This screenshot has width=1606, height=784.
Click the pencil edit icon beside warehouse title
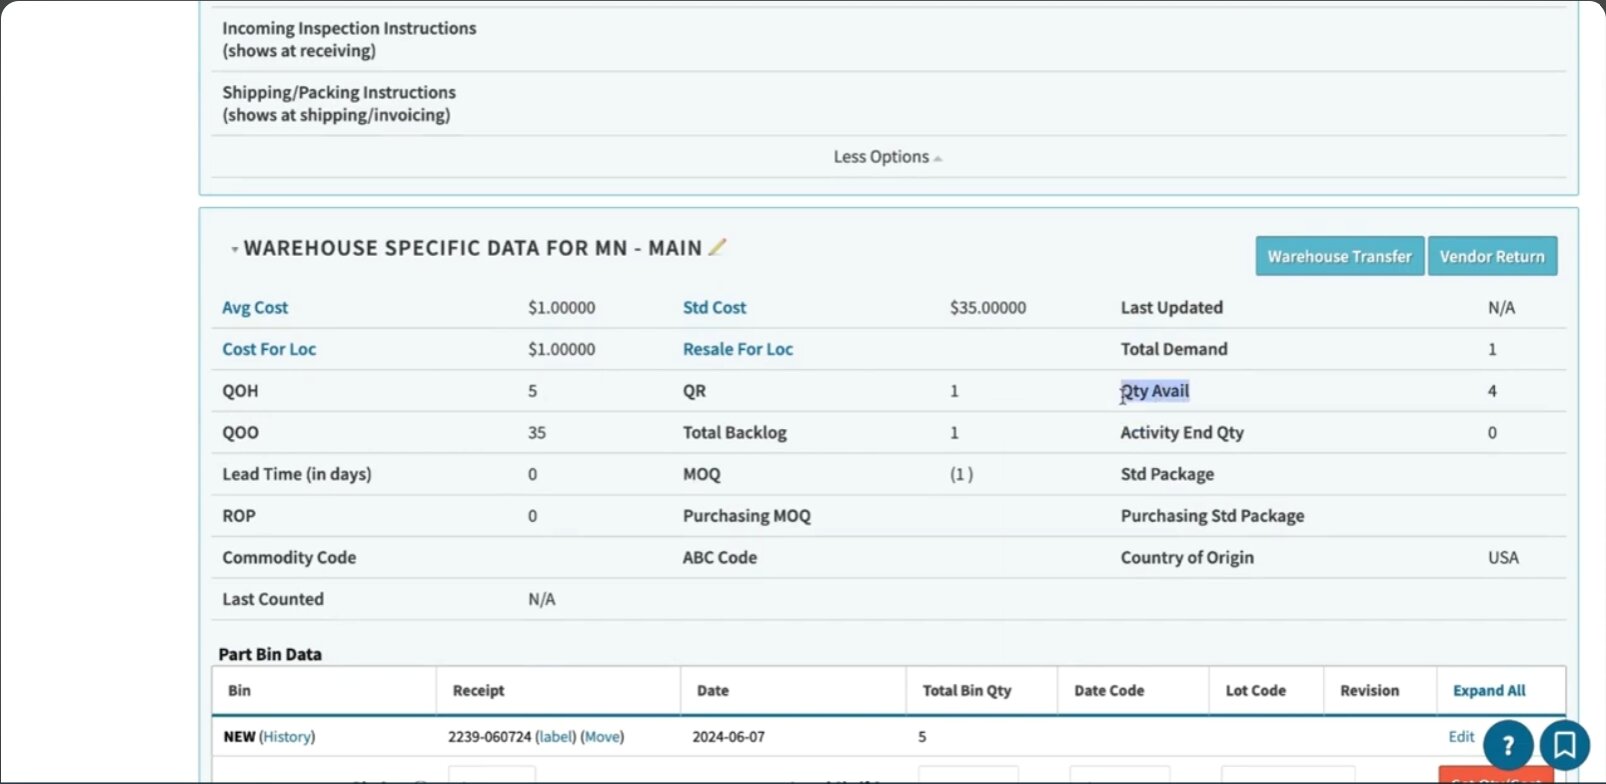pyautogui.click(x=717, y=247)
